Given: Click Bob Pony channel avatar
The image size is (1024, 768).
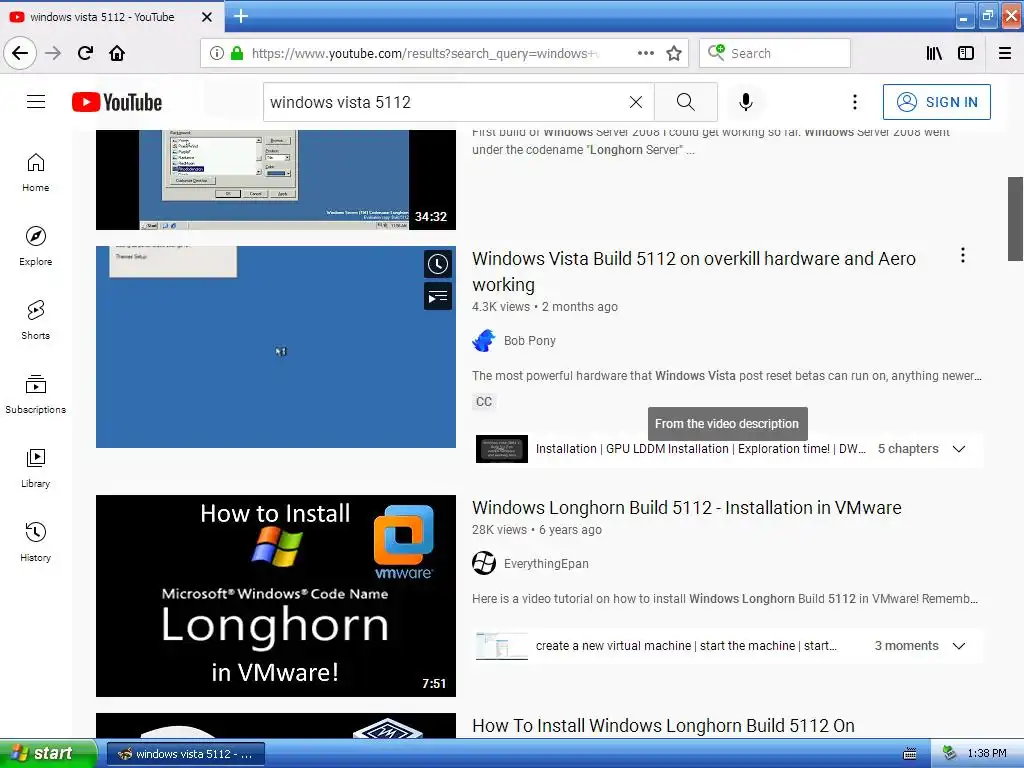Looking at the screenshot, I should click(484, 340).
